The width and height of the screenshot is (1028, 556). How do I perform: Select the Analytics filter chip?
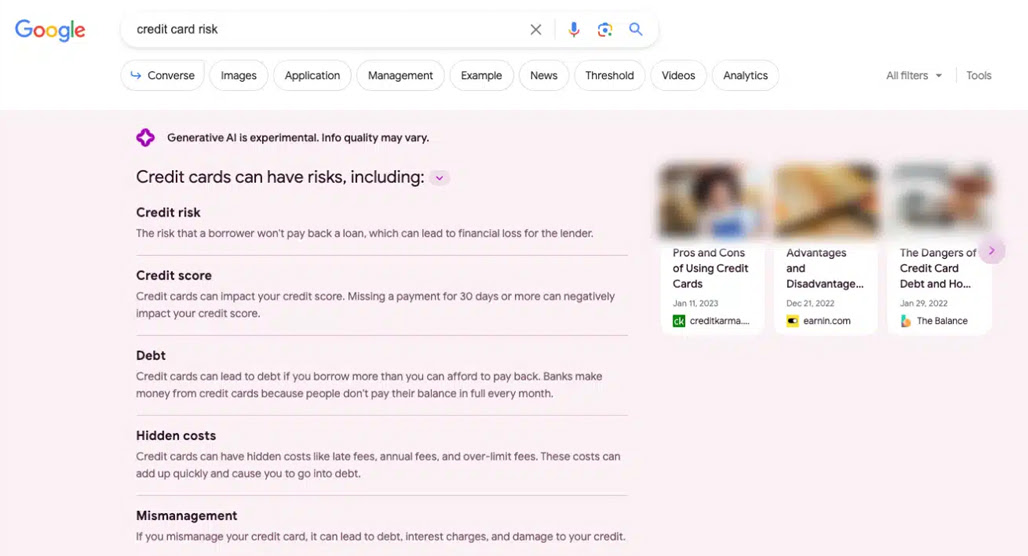click(745, 75)
